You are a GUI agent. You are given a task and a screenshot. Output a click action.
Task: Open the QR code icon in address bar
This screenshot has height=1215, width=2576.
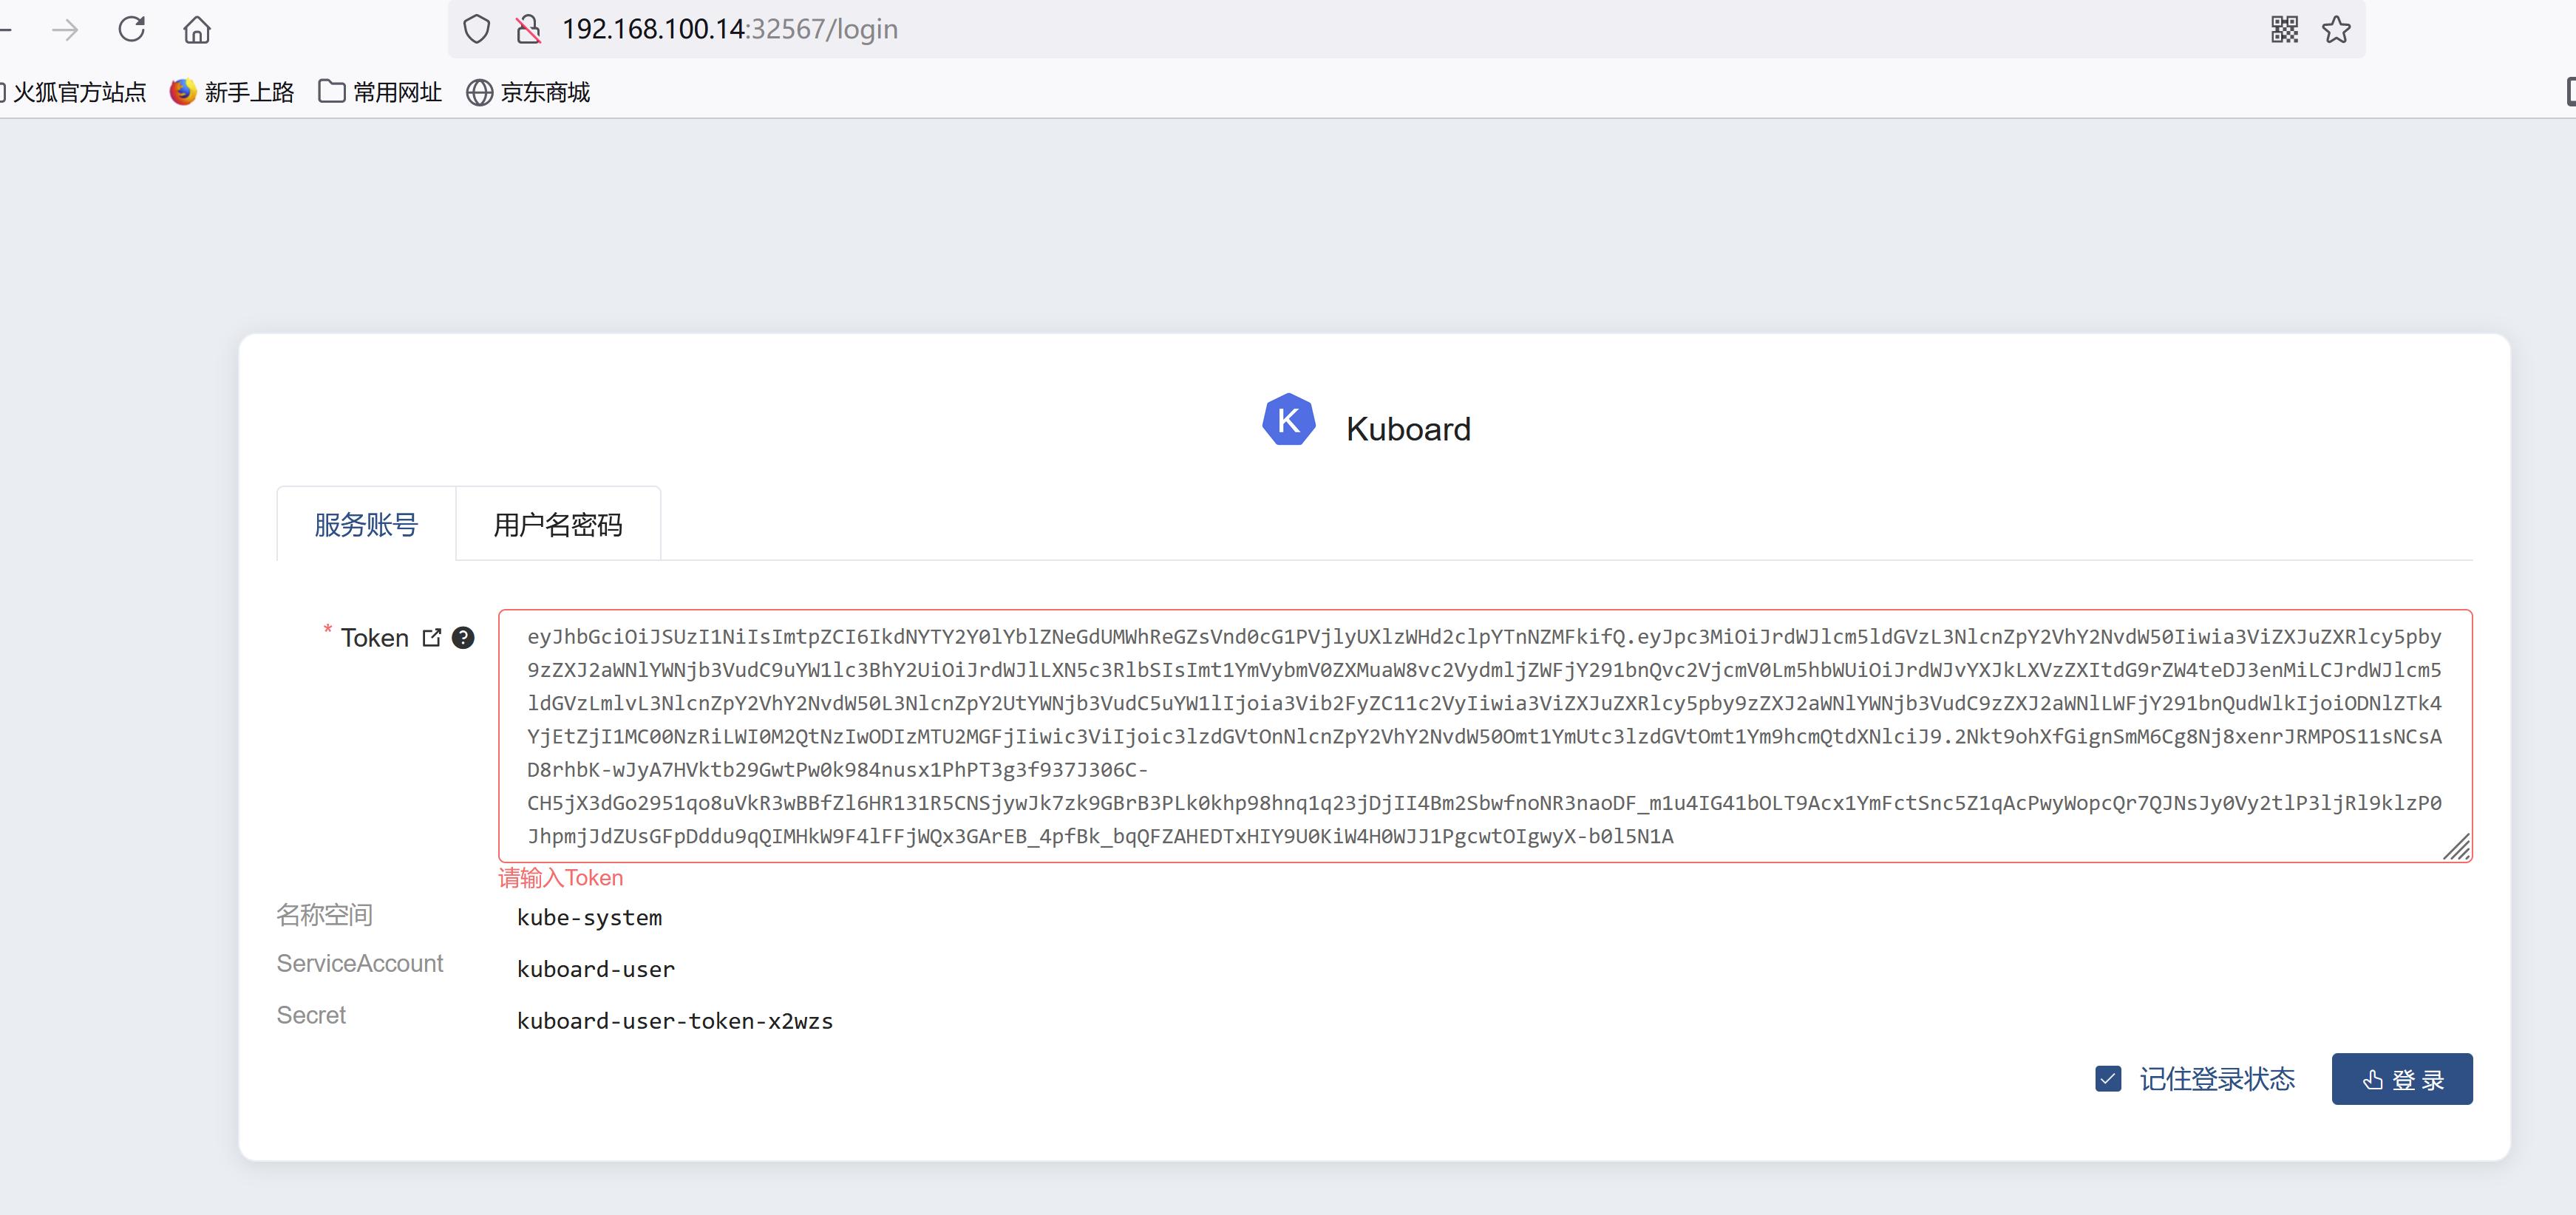click(2284, 29)
